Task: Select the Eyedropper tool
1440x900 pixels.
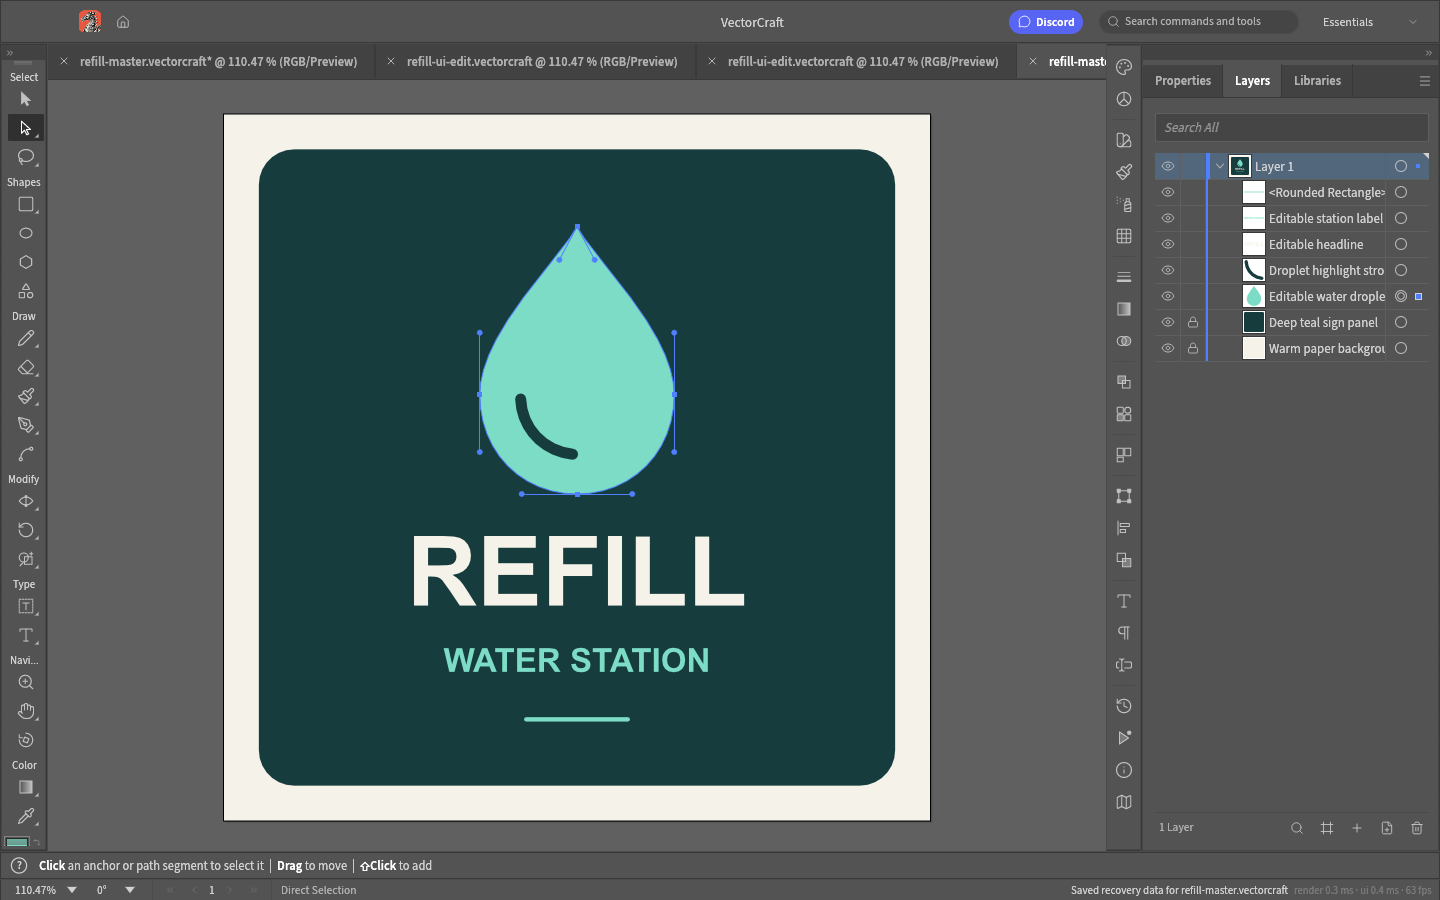Action: [26, 816]
